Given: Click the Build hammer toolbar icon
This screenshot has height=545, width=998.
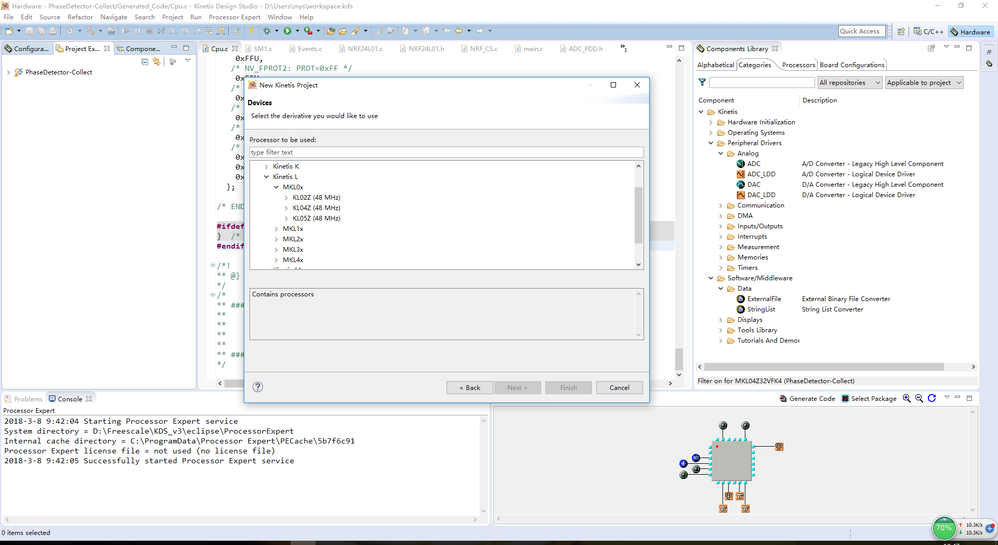Looking at the screenshot, I should [x=90, y=31].
